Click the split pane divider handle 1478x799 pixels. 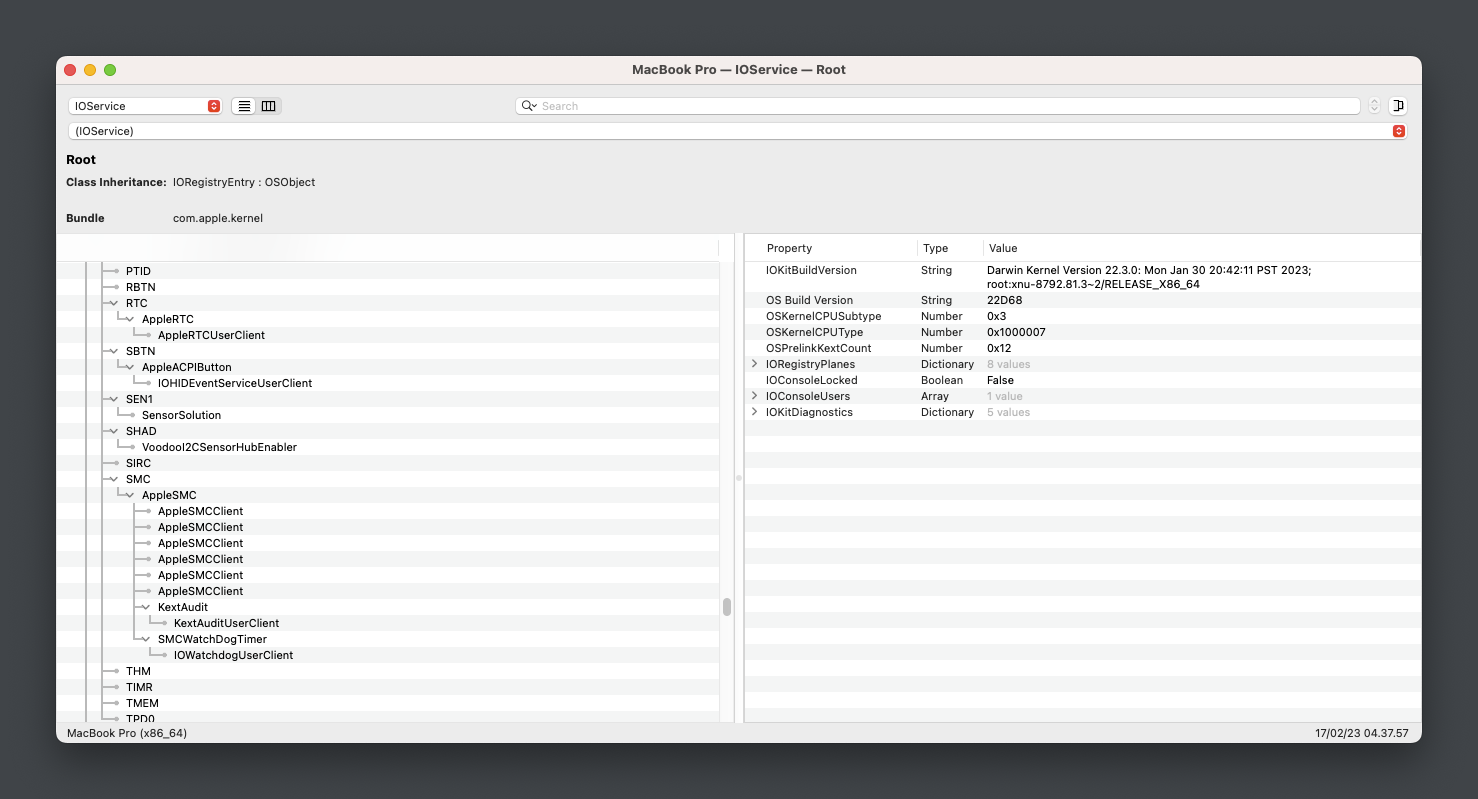[739, 478]
